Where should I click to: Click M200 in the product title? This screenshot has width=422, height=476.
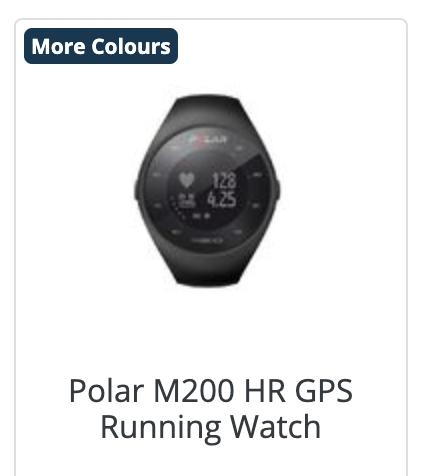[x=194, y=391]
